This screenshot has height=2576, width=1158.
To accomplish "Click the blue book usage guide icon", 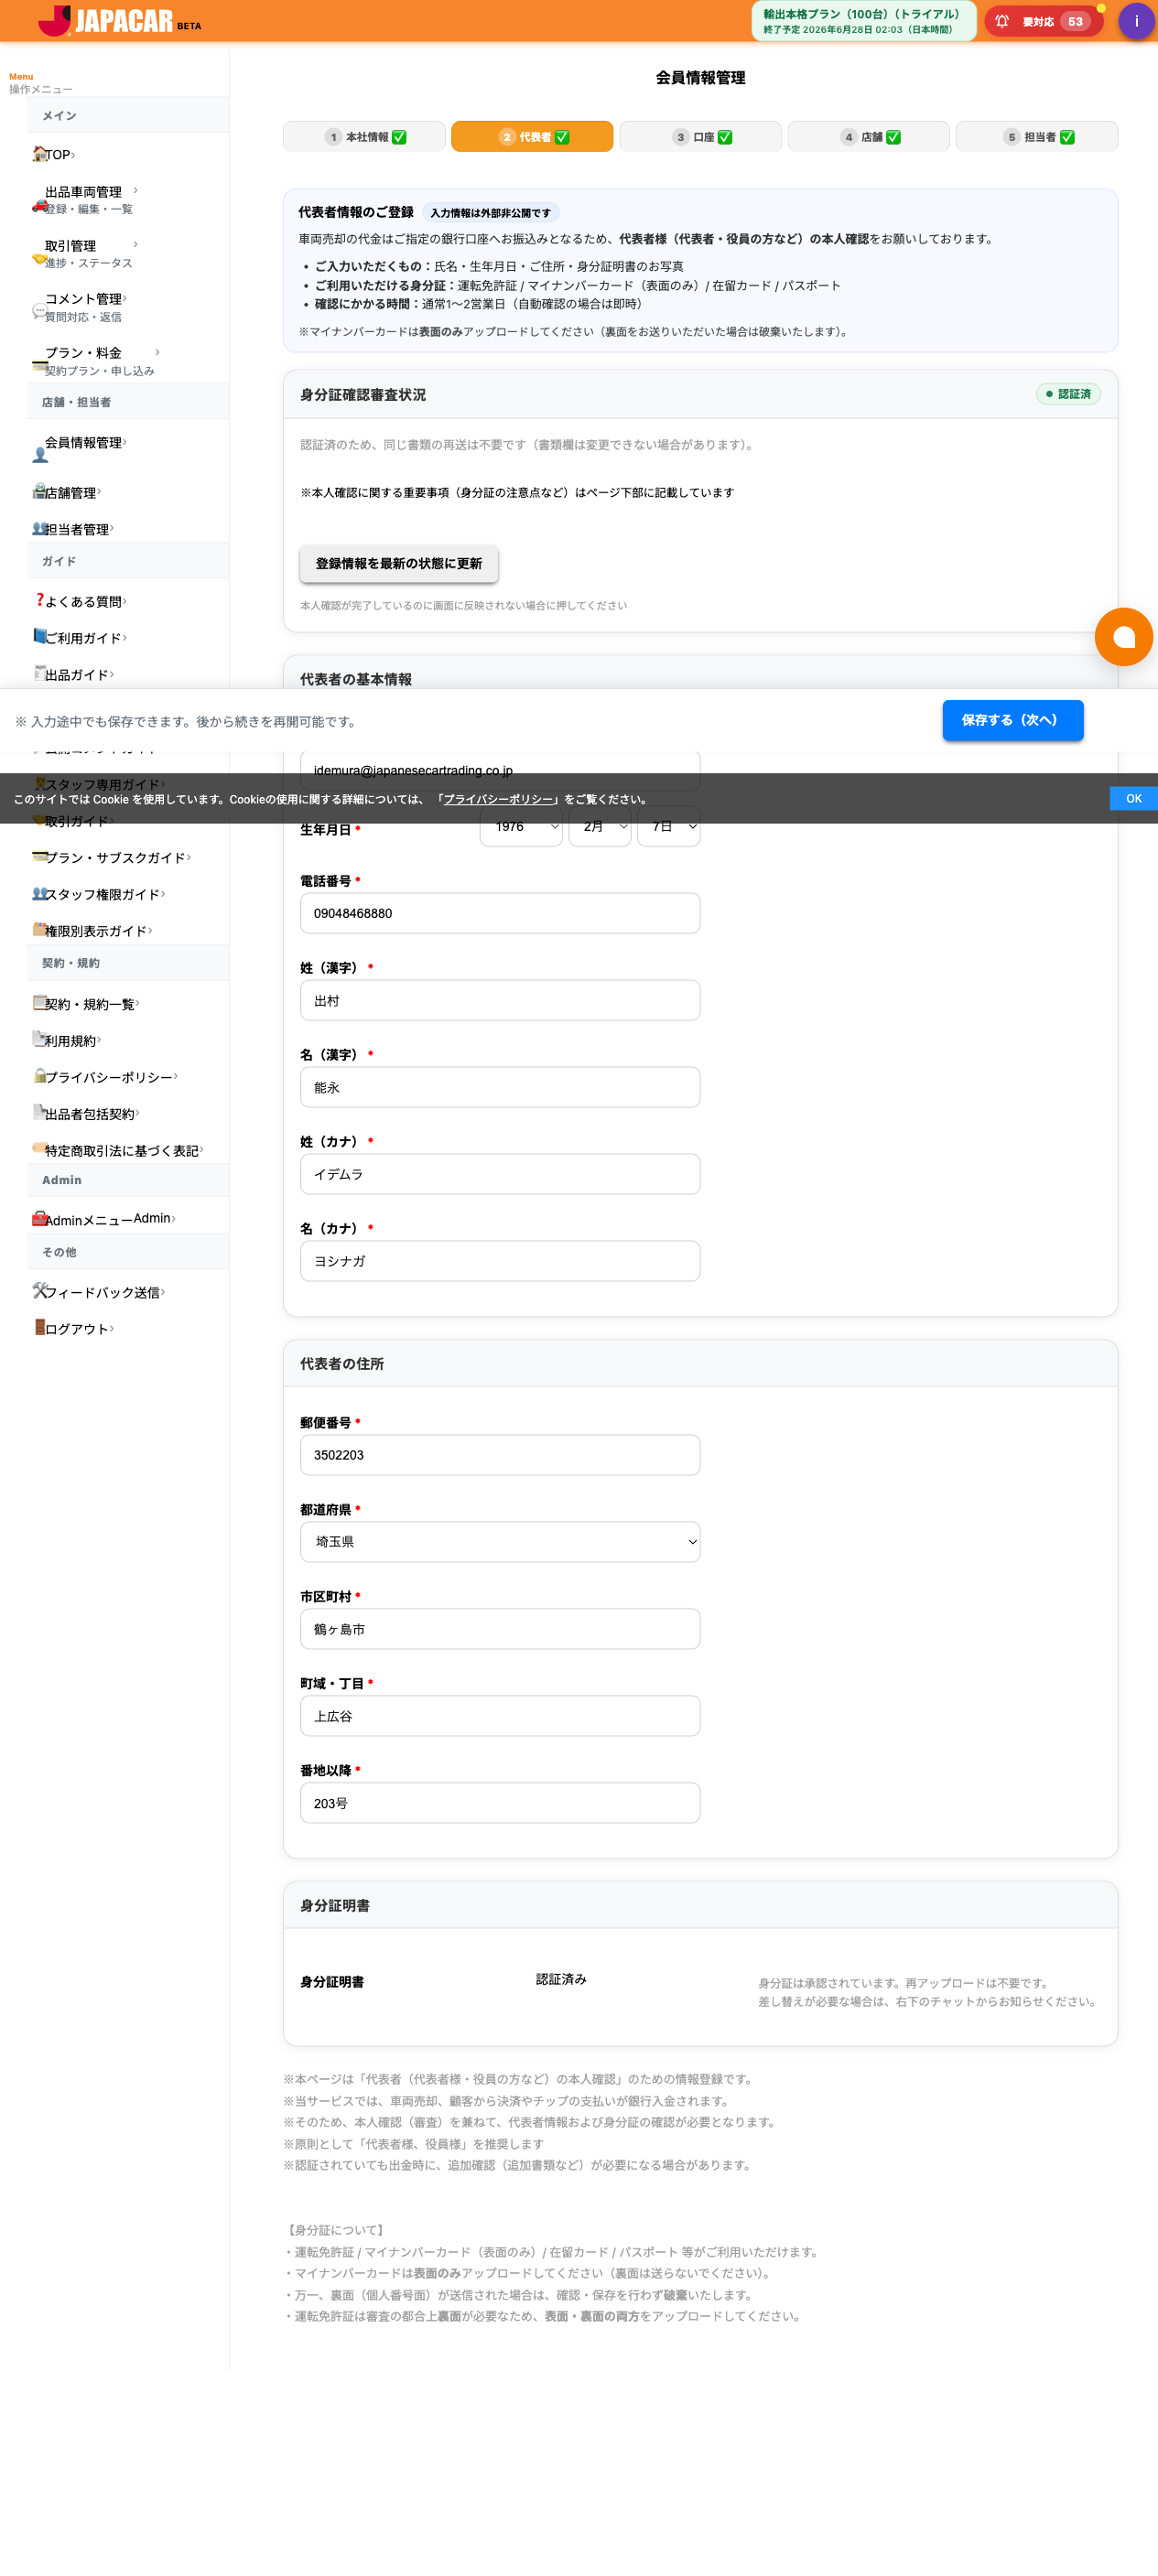I will (39, 636).
